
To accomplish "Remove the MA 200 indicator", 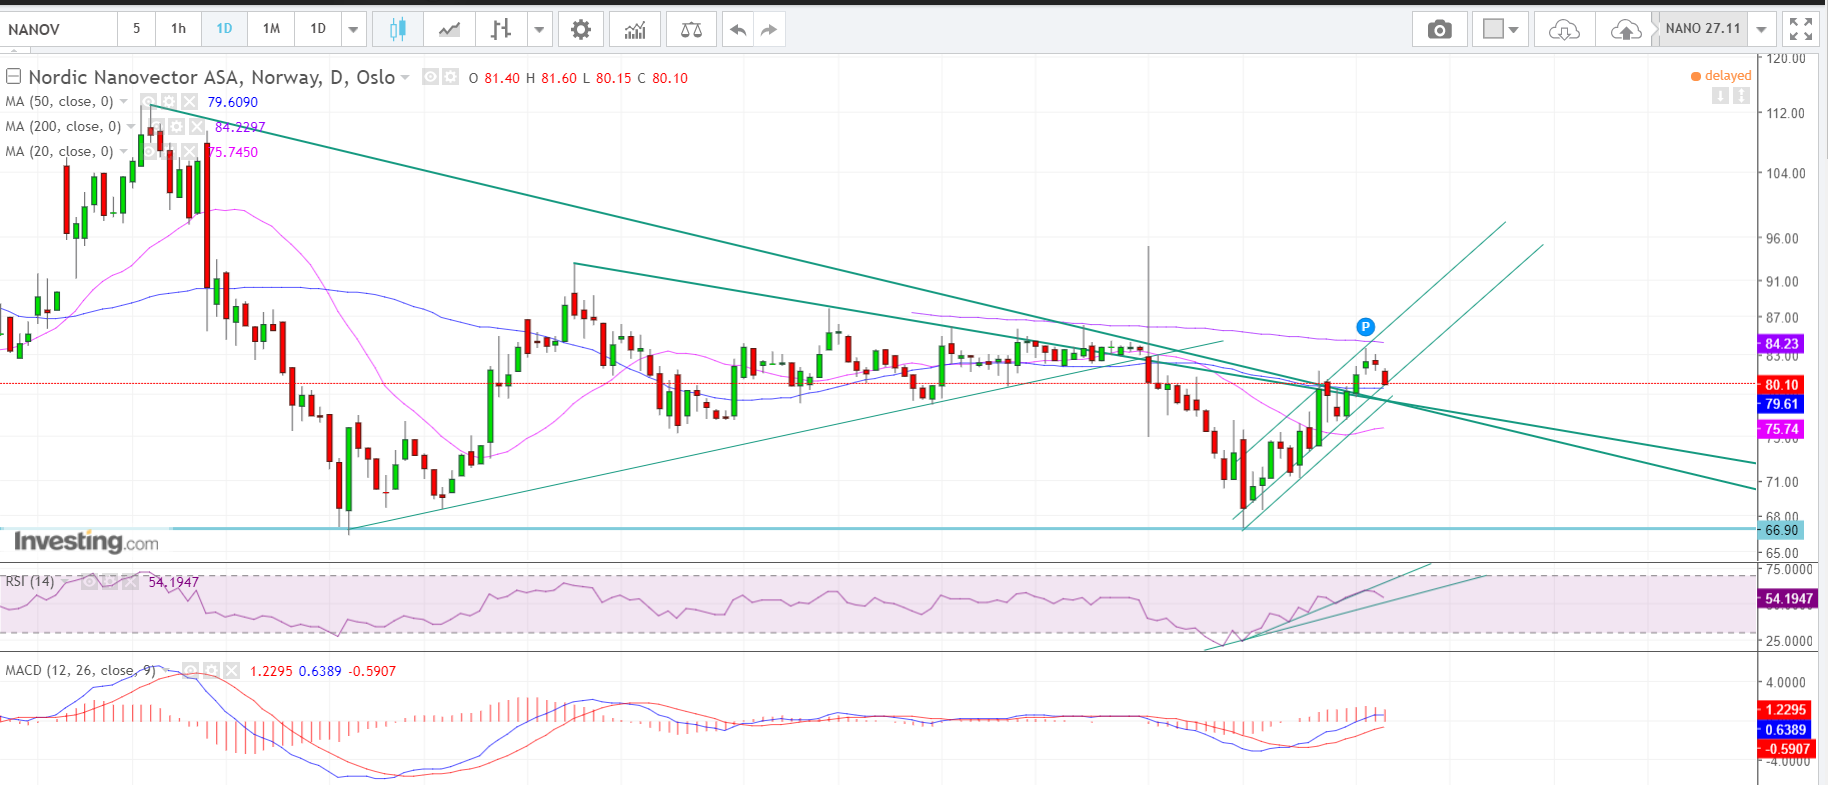I will click(196, 126).
